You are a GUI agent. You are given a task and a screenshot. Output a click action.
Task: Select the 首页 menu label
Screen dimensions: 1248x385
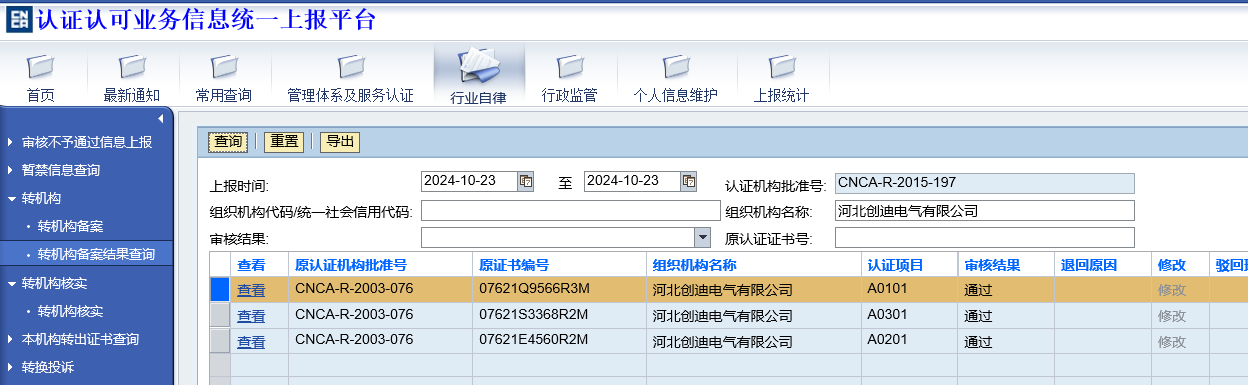(41, 96)
